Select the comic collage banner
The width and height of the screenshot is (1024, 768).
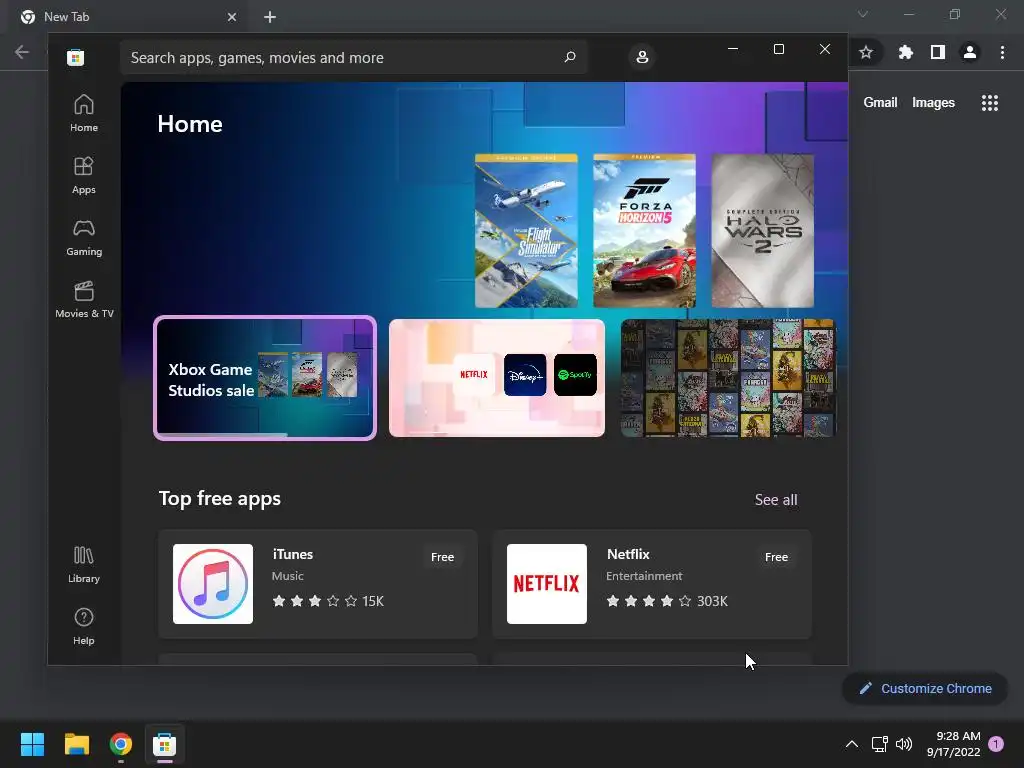coord(728,378)
